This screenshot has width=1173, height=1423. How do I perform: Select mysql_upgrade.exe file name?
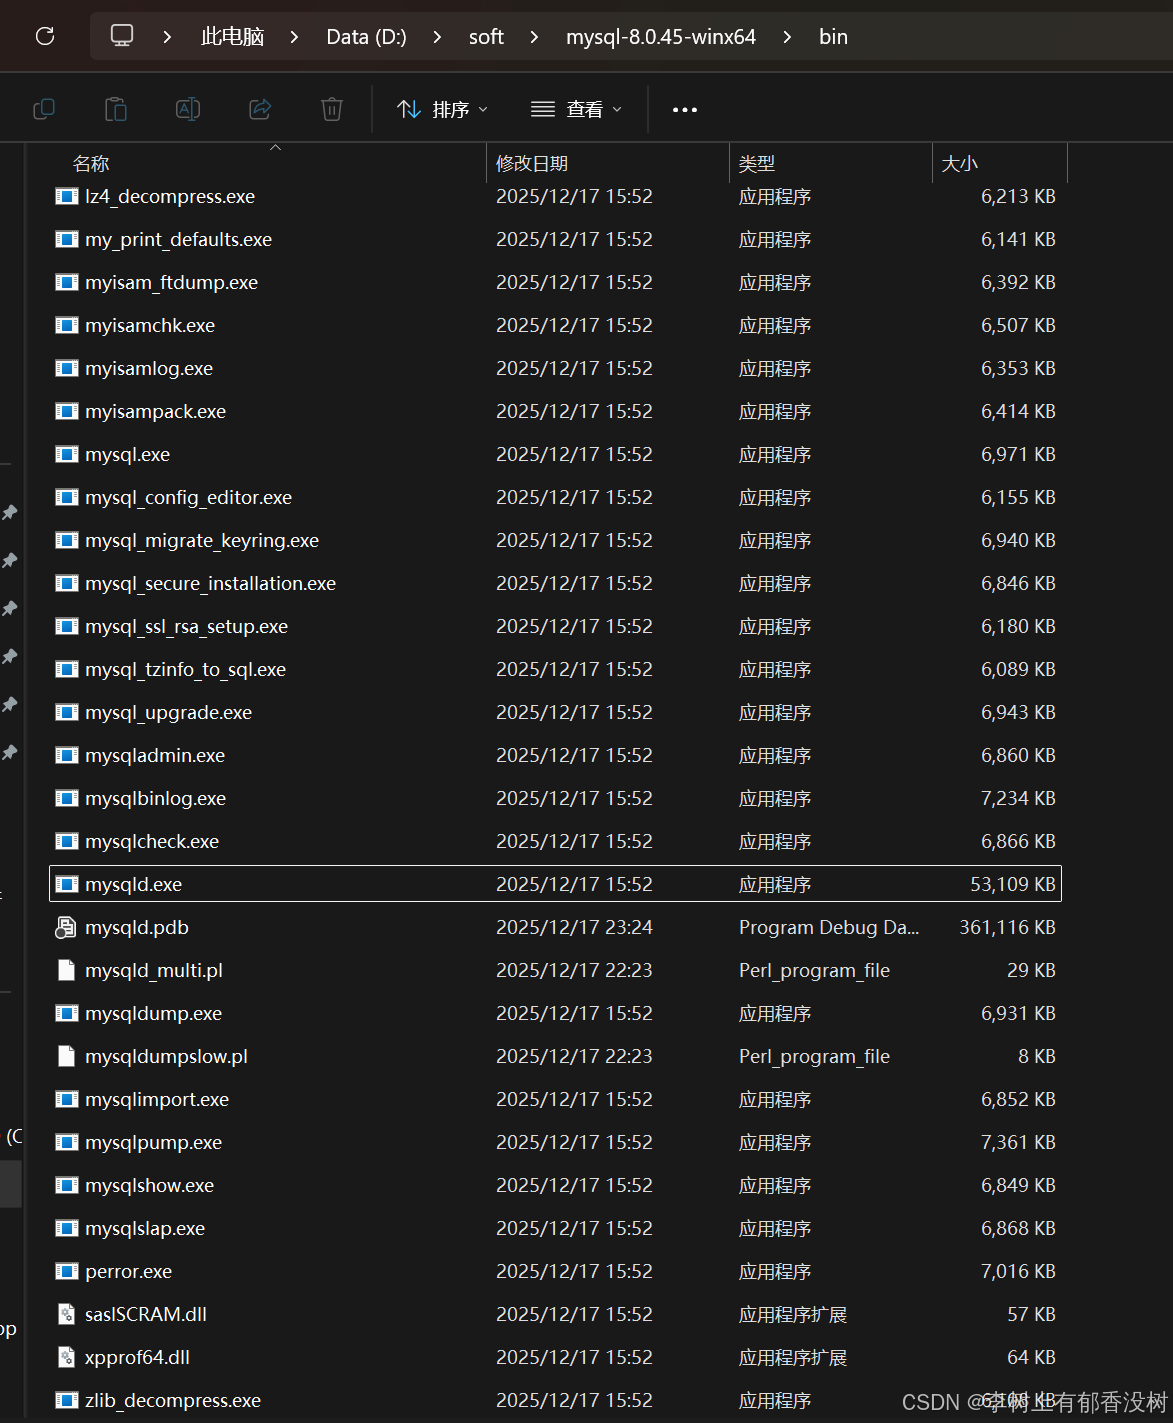pos(168,712)
